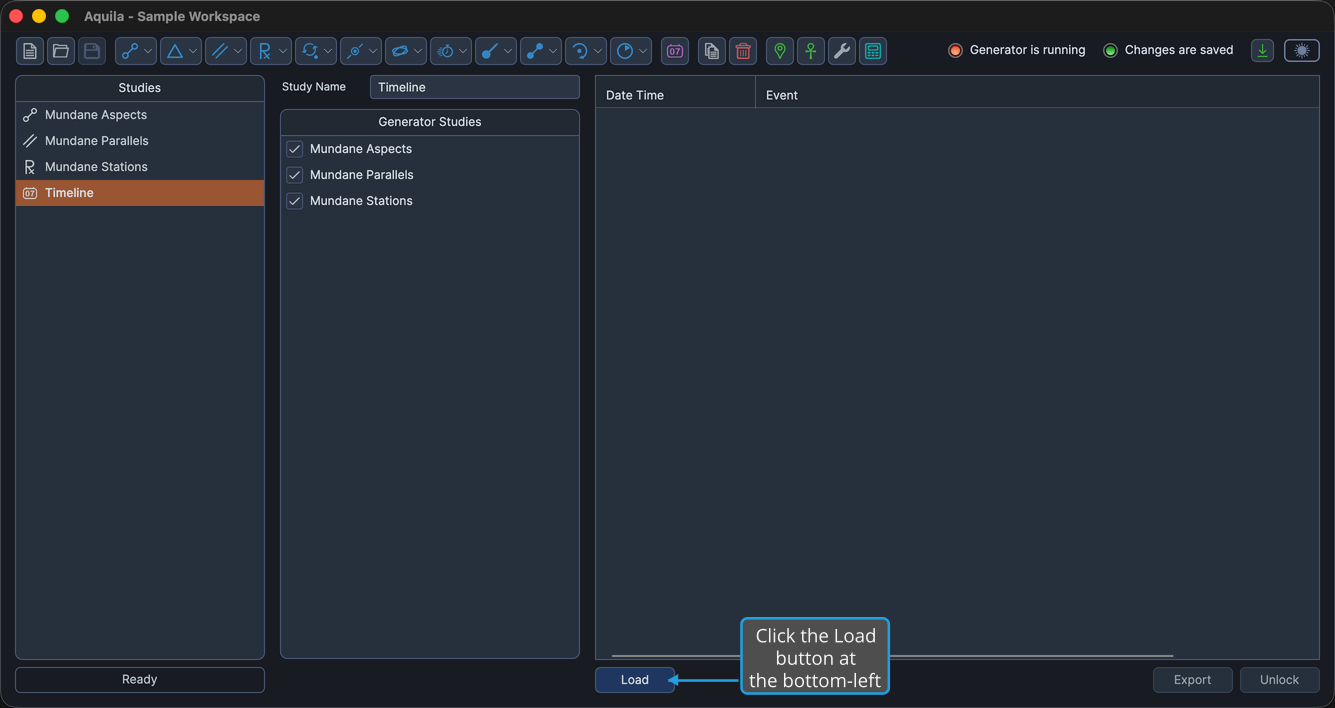Click the green ankh icon
This screenshot has width=1335, height=708.
(811, 51)
